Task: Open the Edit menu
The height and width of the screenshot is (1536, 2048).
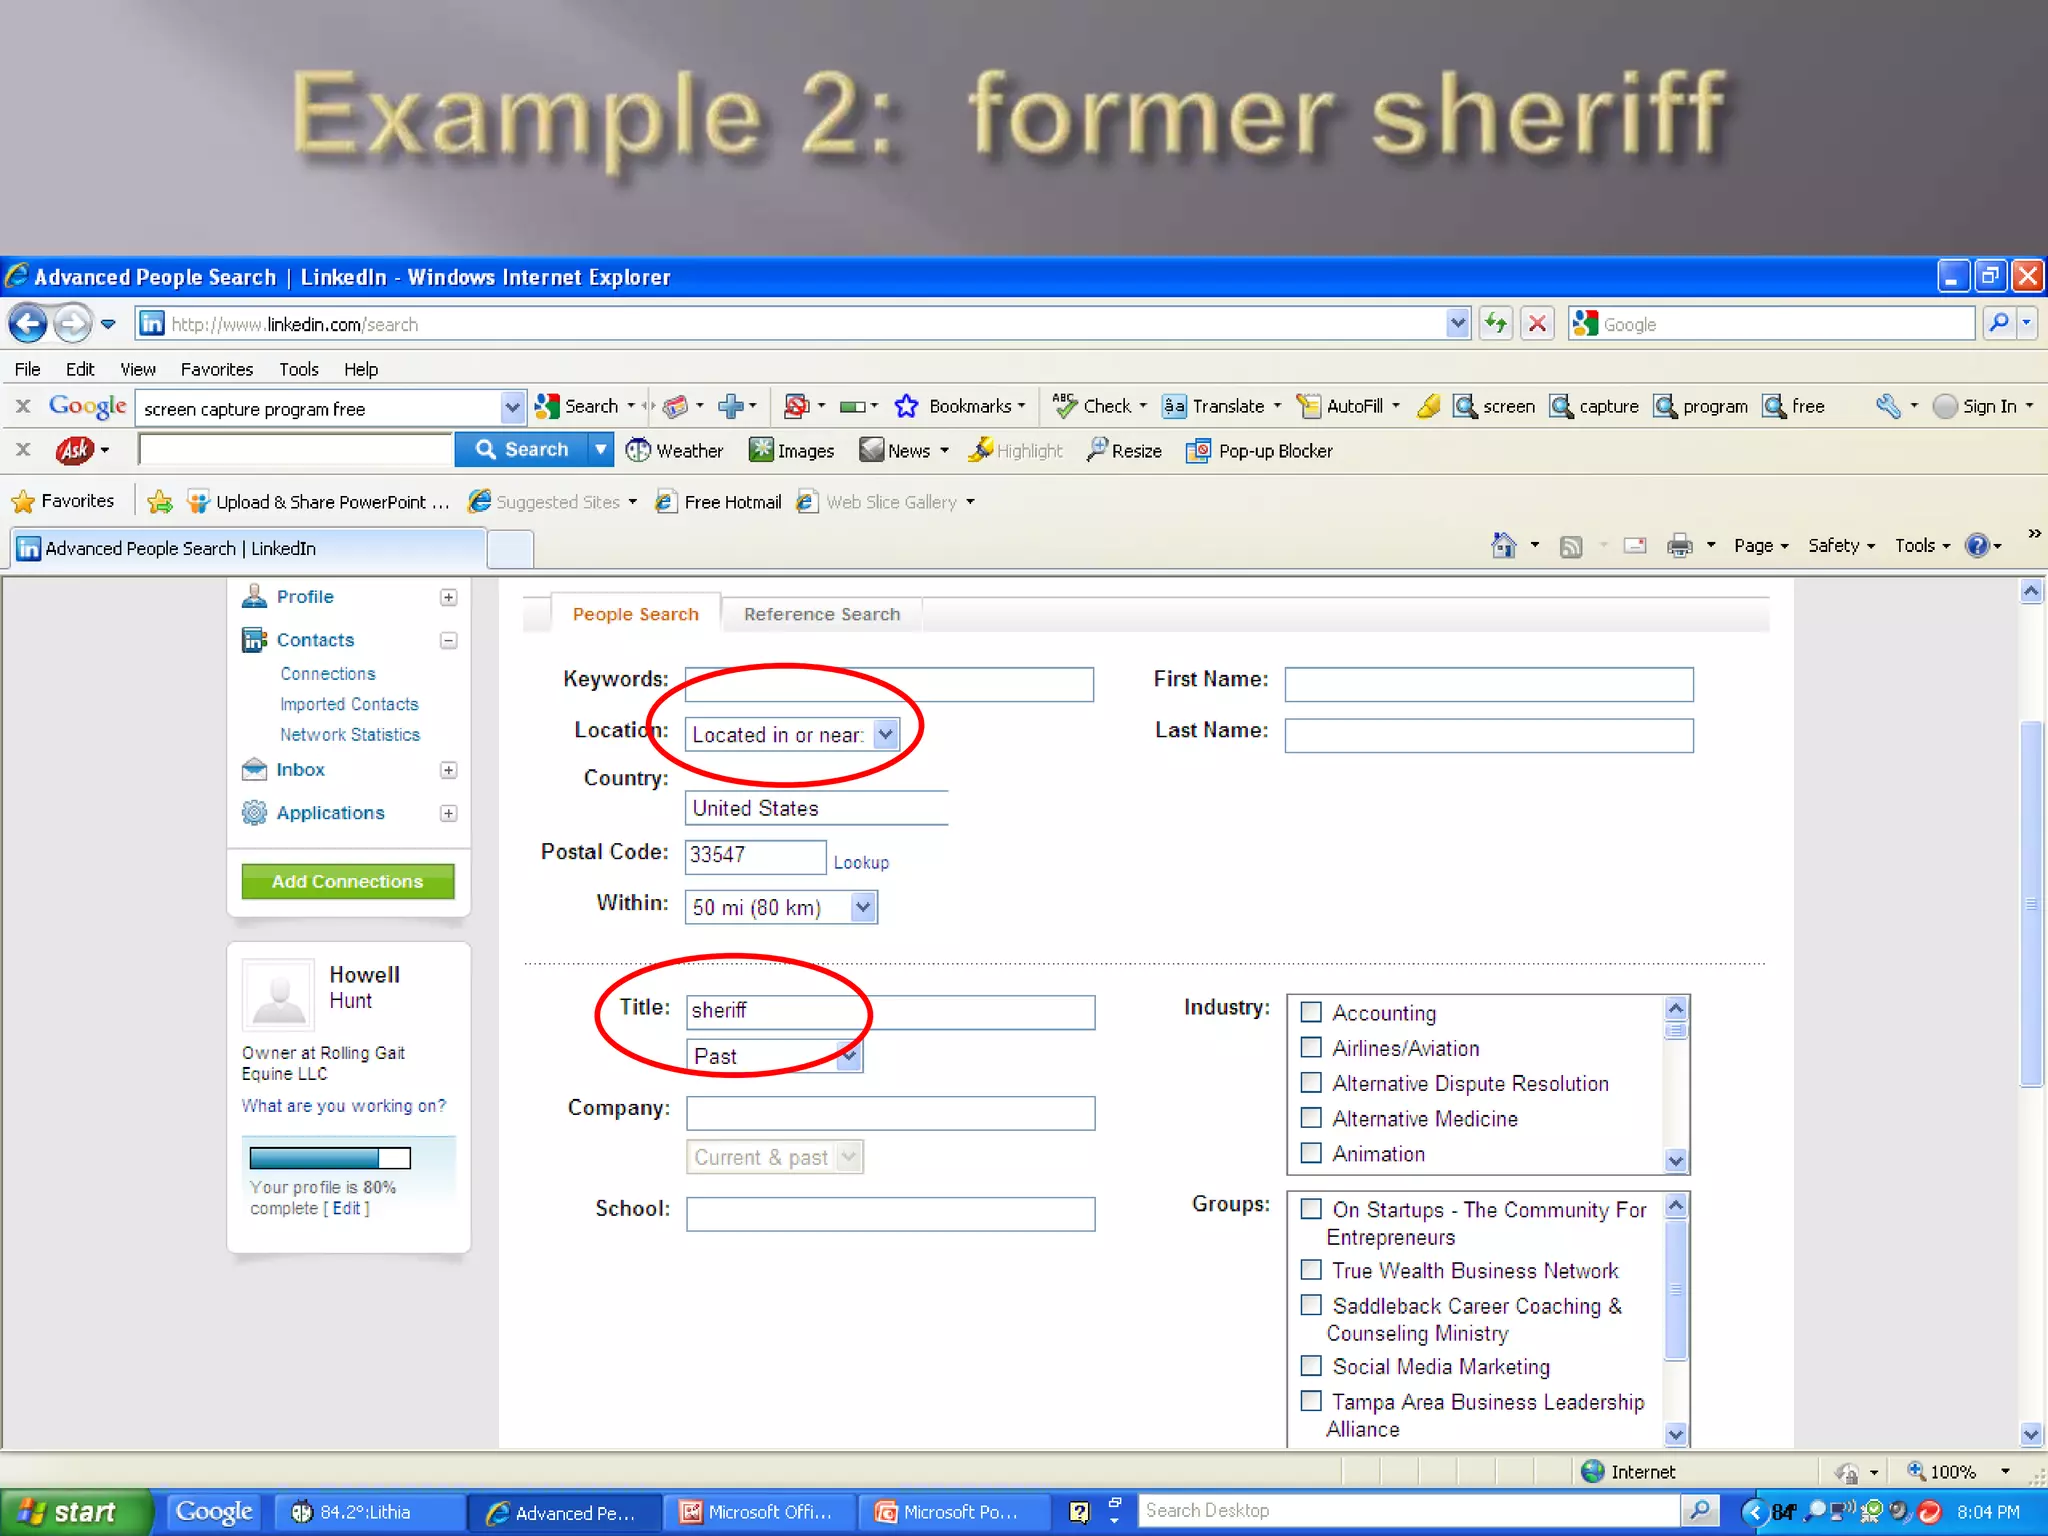Action: pos(80,369)
